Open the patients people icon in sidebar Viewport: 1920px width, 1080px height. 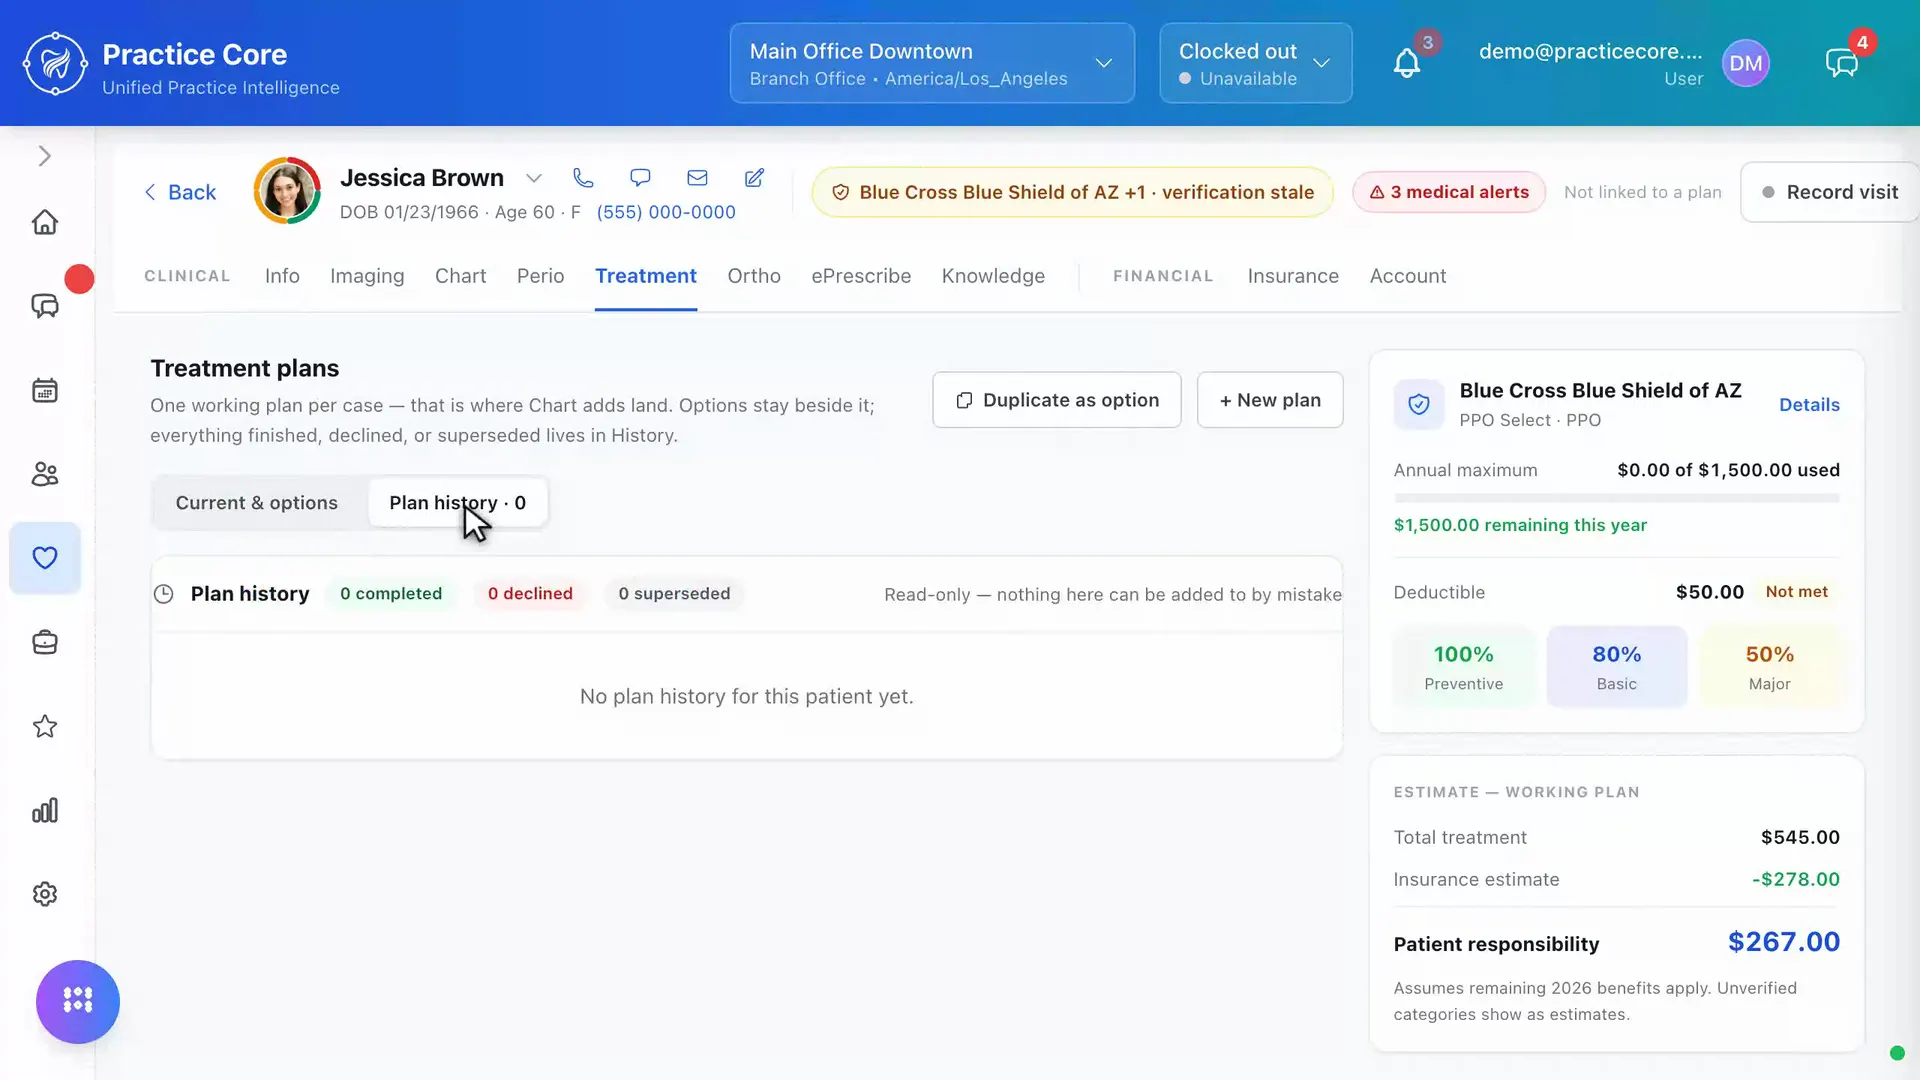45,474
